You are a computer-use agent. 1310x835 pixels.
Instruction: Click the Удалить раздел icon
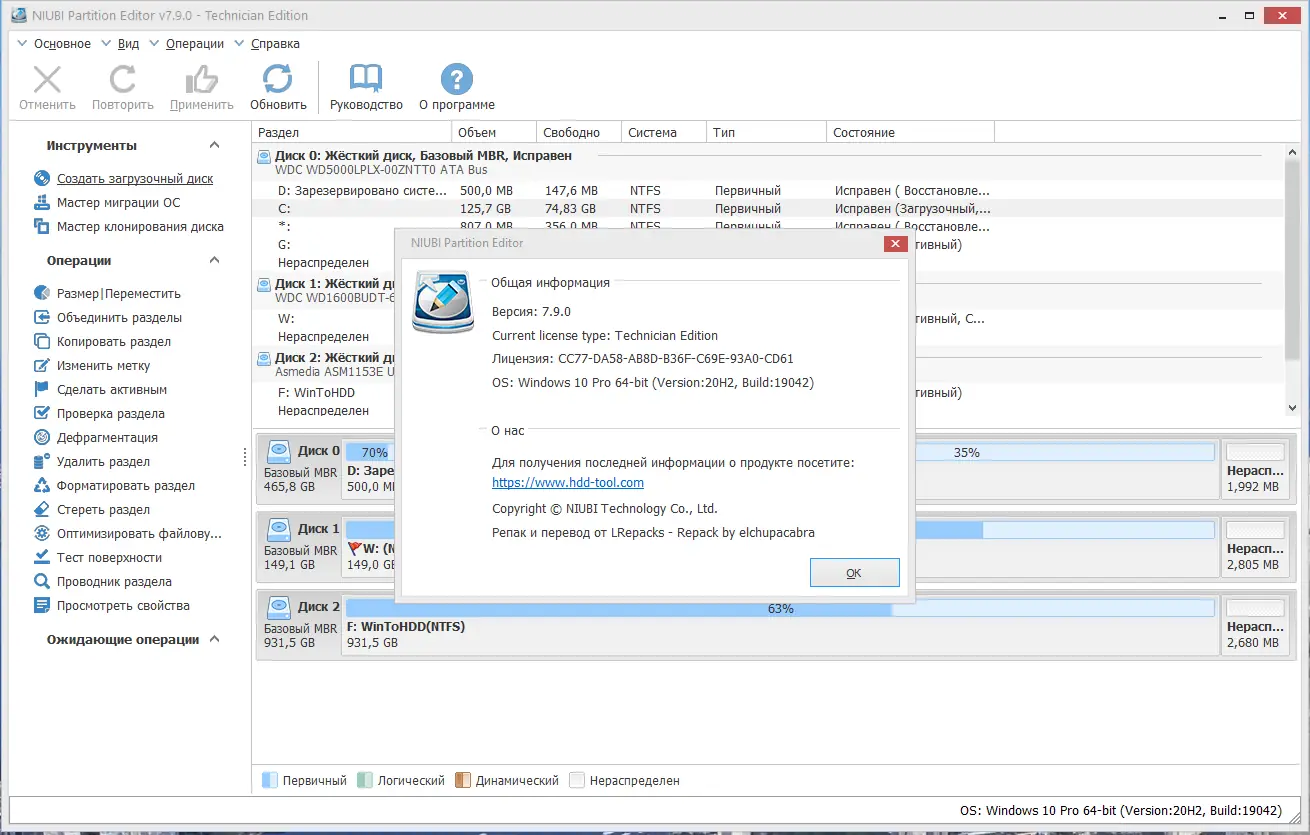[42, 462]
